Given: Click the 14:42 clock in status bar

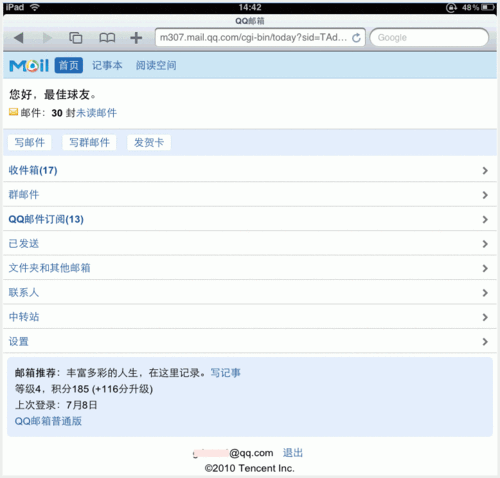Looking at the screenshot, I should pyautogui.click(x=250, y=7).
